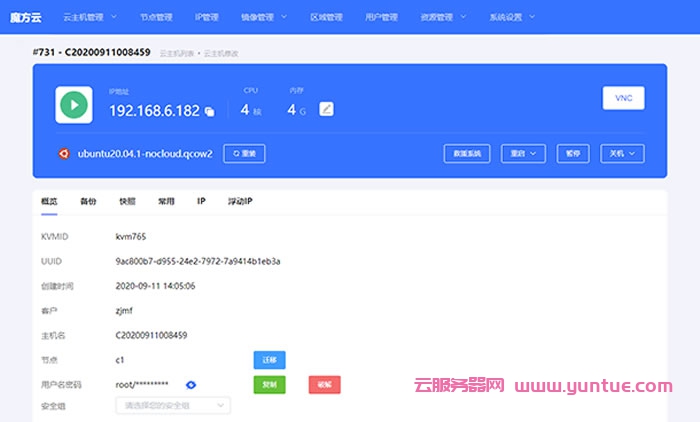Image resolution: width=700 pixels, height=422 pixels.
Task: Click the green 复制 button
Action: (269, 384)
